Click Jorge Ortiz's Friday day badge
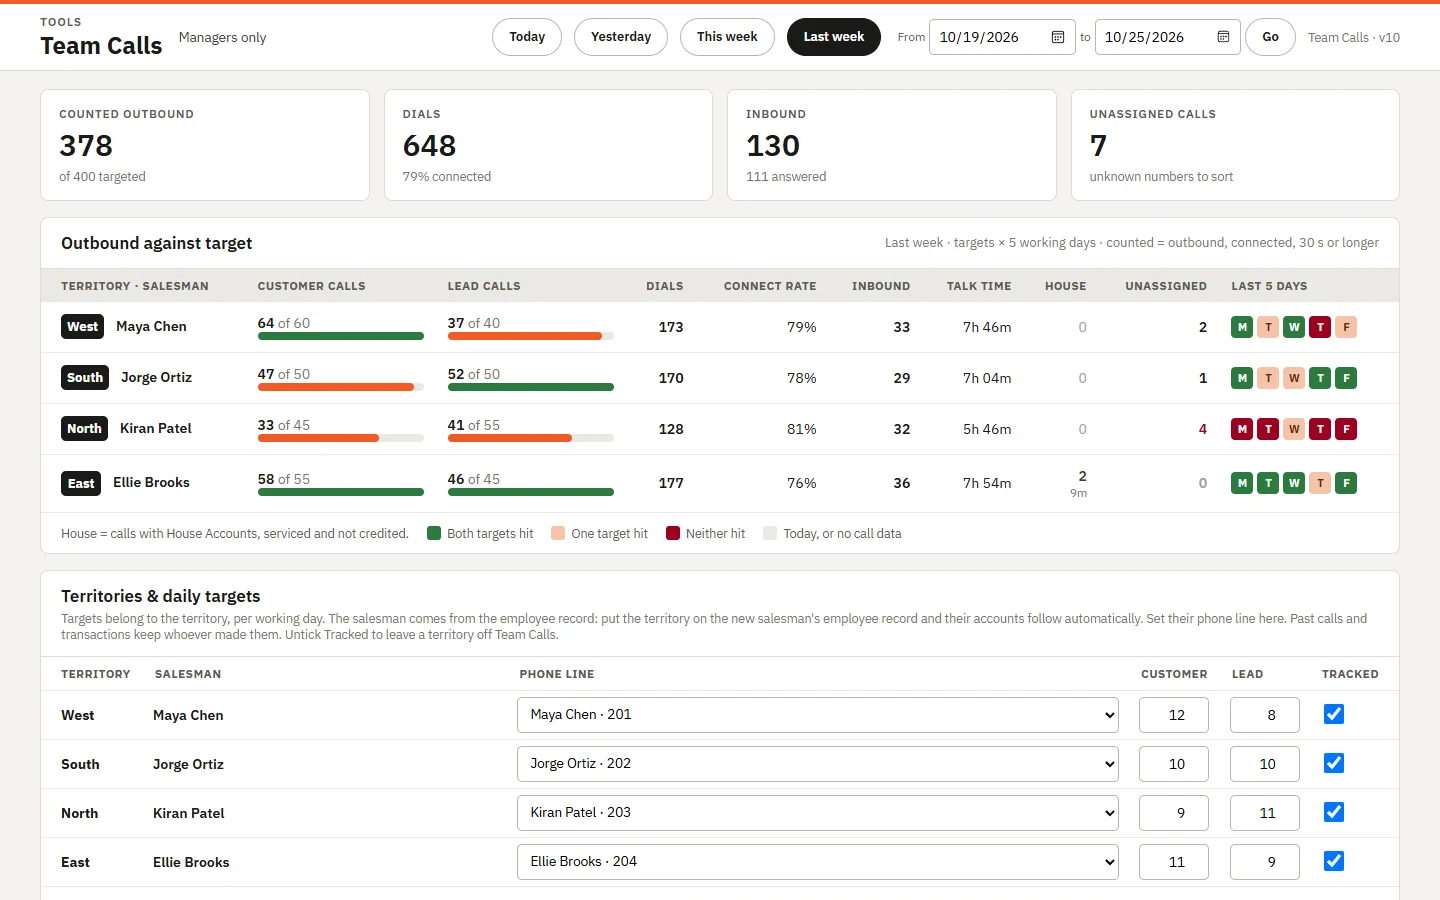The height and width of the screenshot is (900, 1440). 1346,378
